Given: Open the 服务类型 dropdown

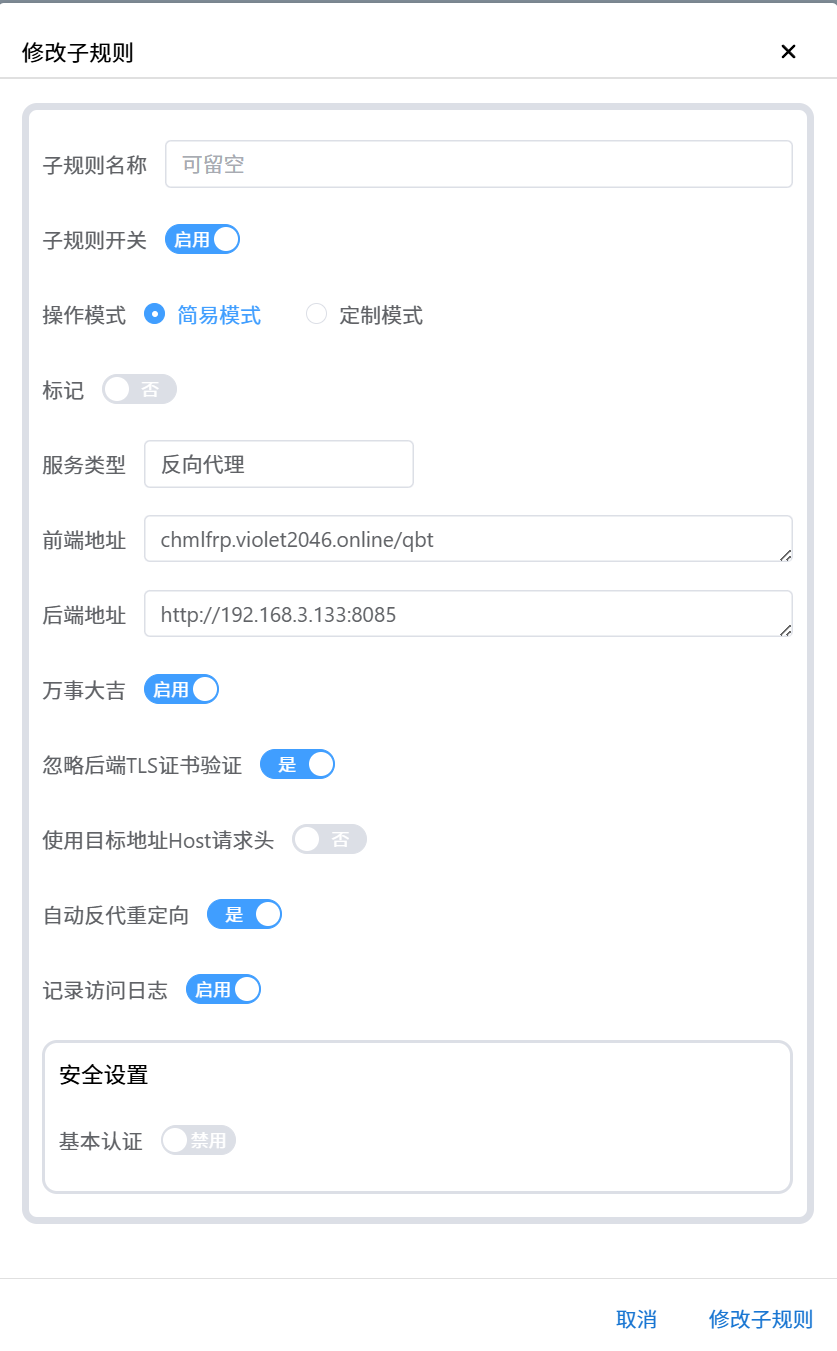Looking at the screenshot, I should click(278, 465).
